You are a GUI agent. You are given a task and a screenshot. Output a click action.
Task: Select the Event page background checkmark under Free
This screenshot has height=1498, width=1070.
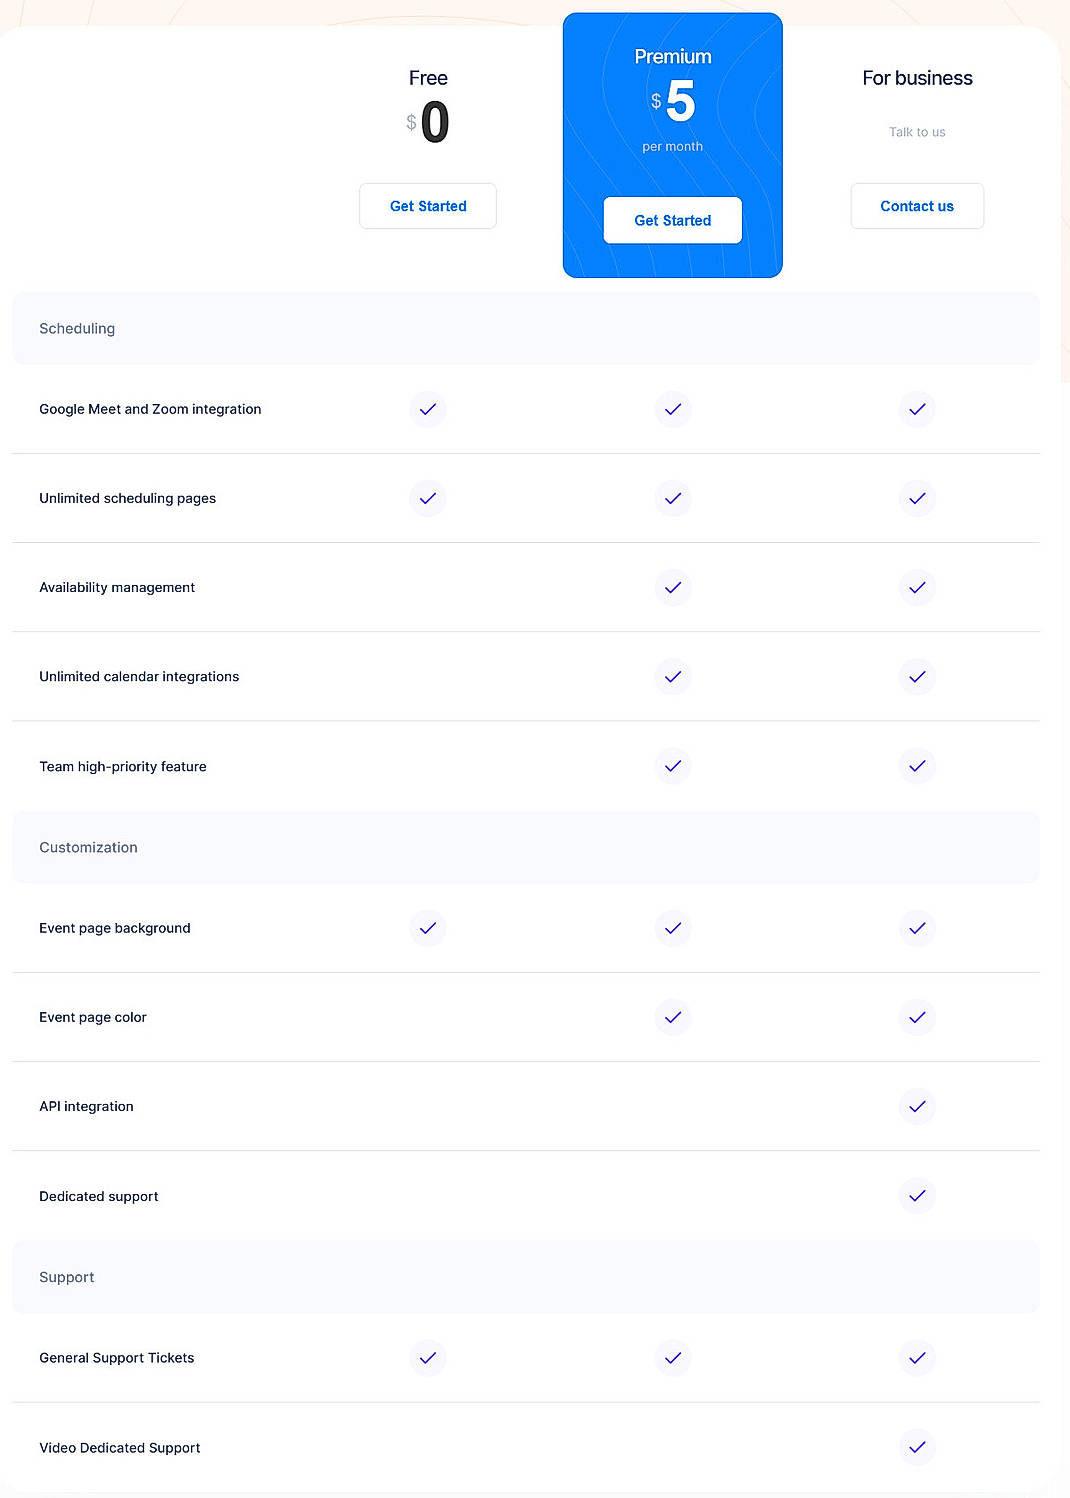(x=427, y=928)
